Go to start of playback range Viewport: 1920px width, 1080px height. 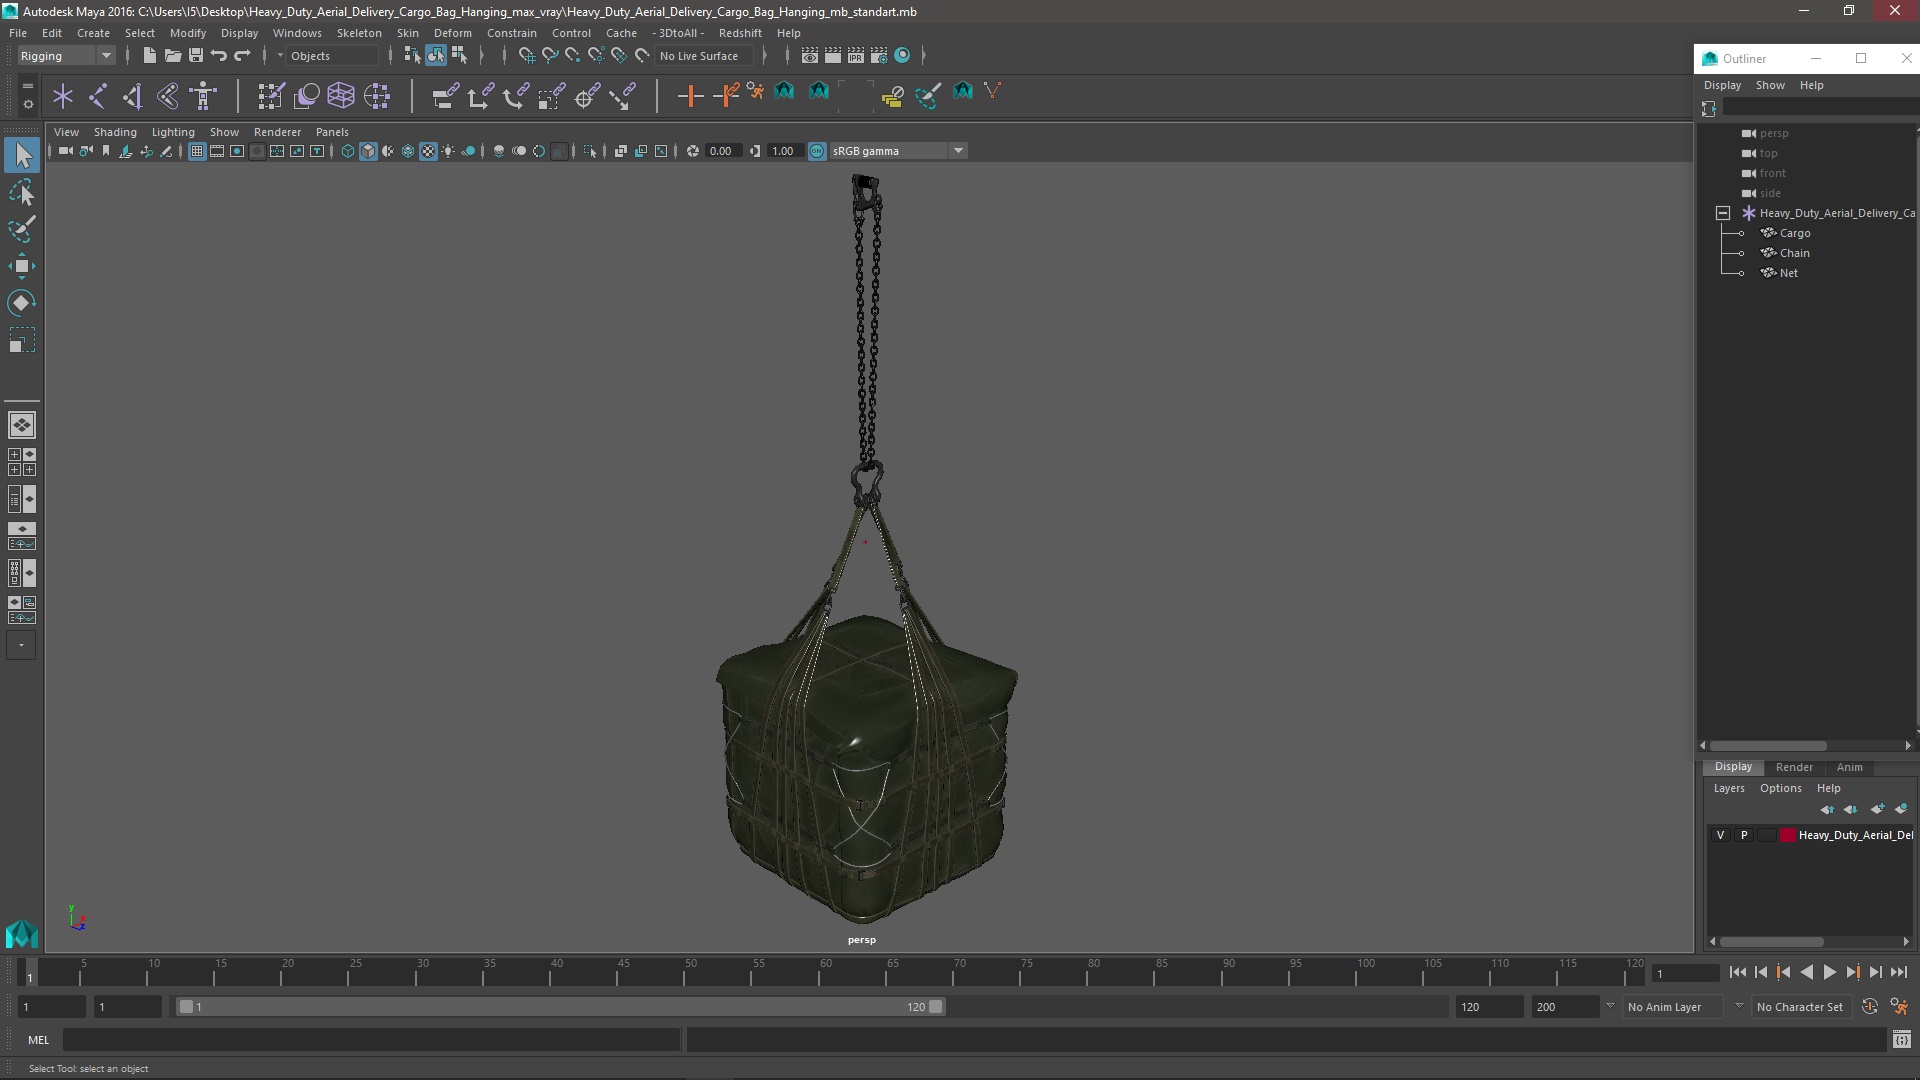click(x=1737, y=972)
